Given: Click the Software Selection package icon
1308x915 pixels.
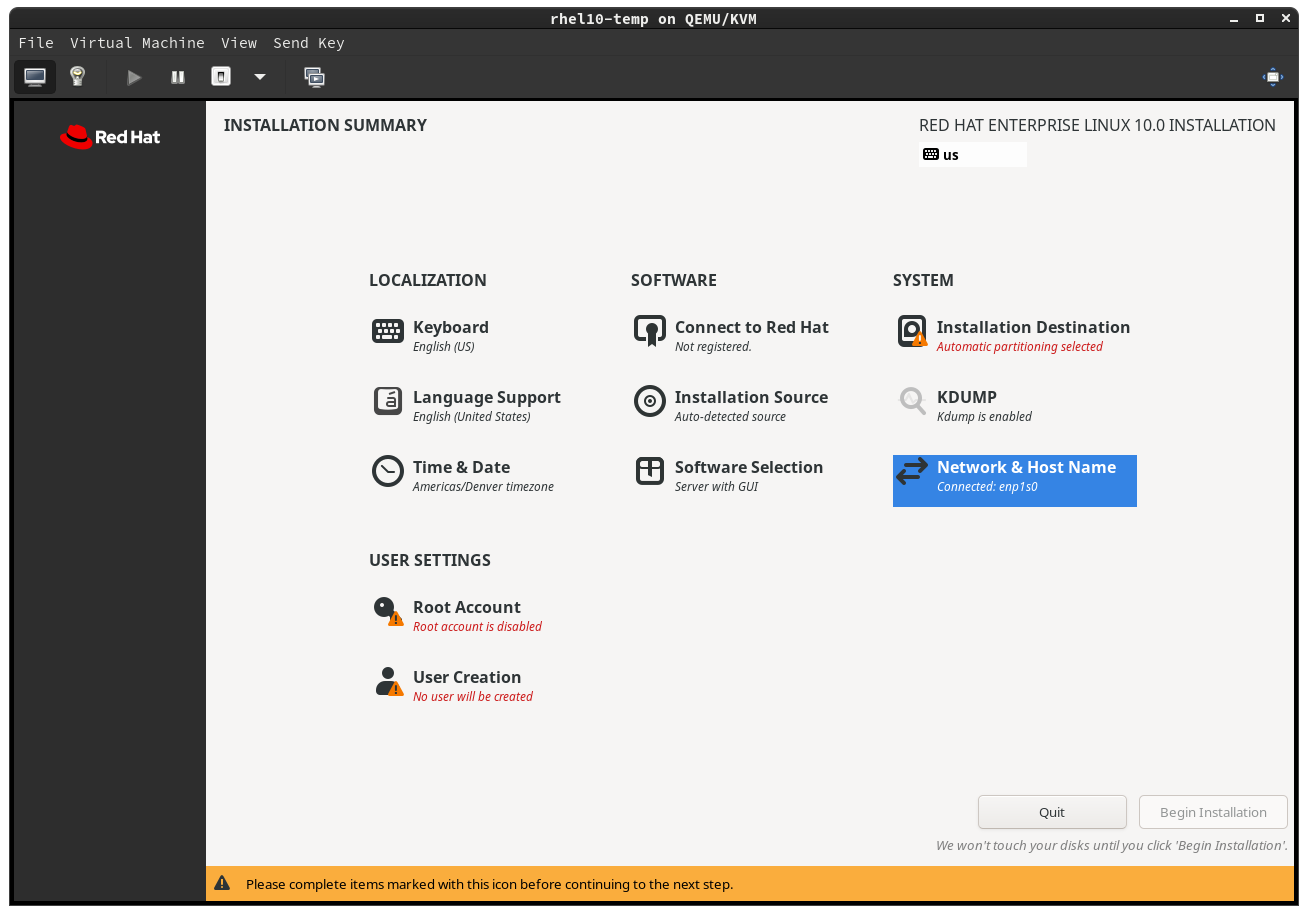Looking at the screenshot, I should point(650,471).
